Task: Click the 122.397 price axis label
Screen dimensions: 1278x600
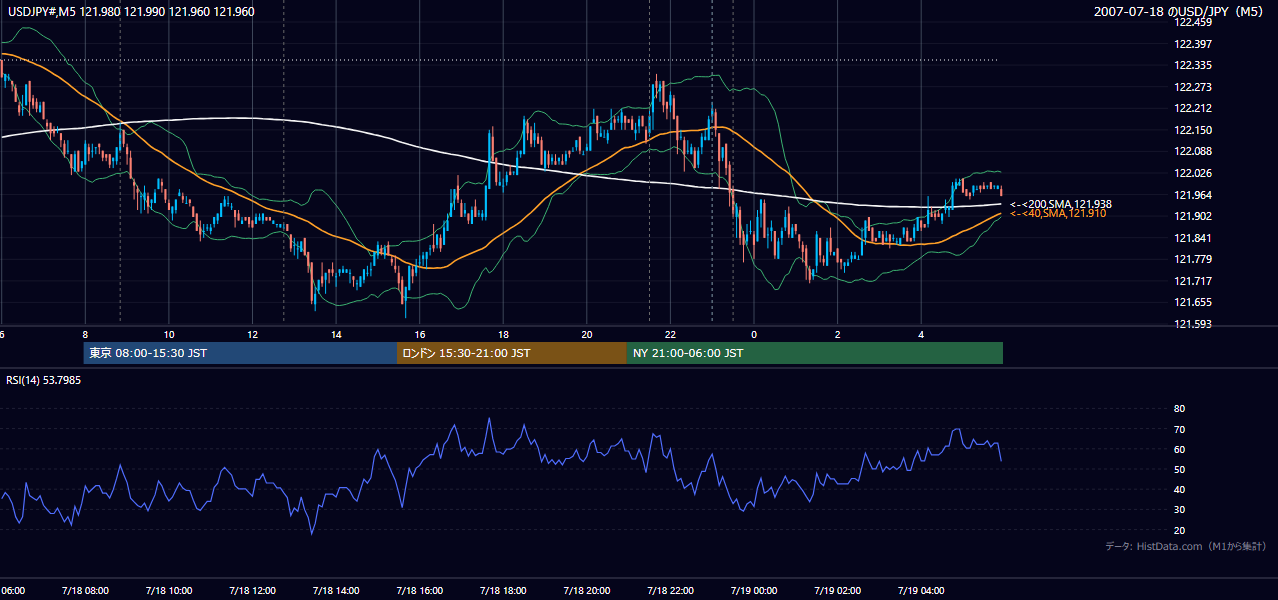Action: coord(1191,44)
